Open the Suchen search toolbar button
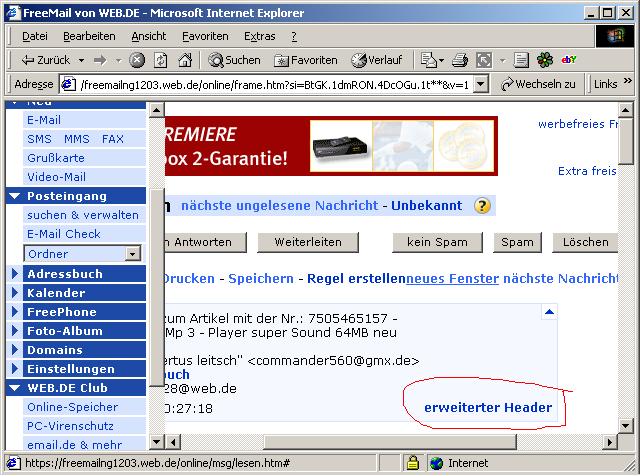Viewport: 640px width, 476px height. [x=234, y=60]
